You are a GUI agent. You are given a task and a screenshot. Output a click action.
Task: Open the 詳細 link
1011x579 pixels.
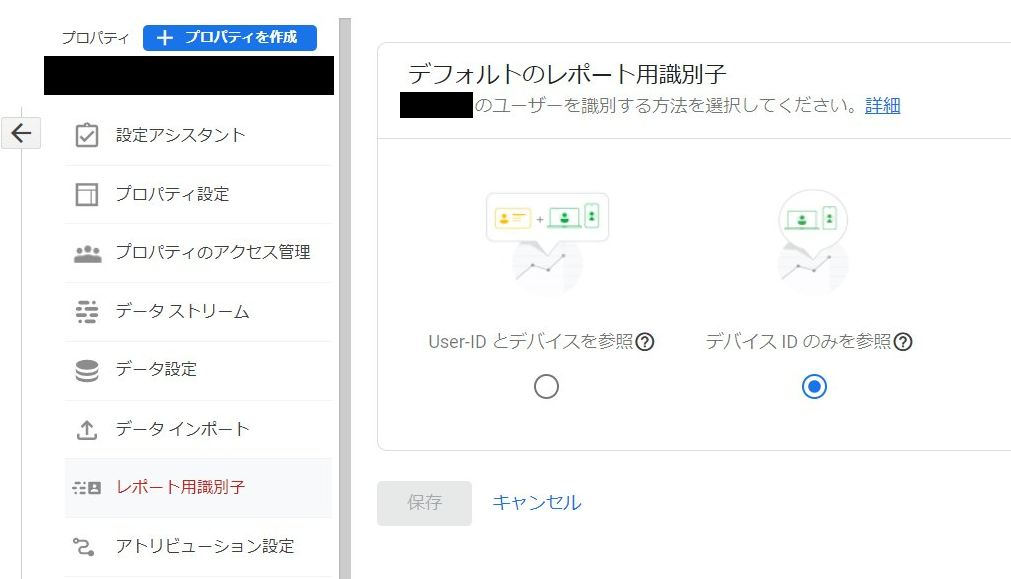[x=882, y=105]
